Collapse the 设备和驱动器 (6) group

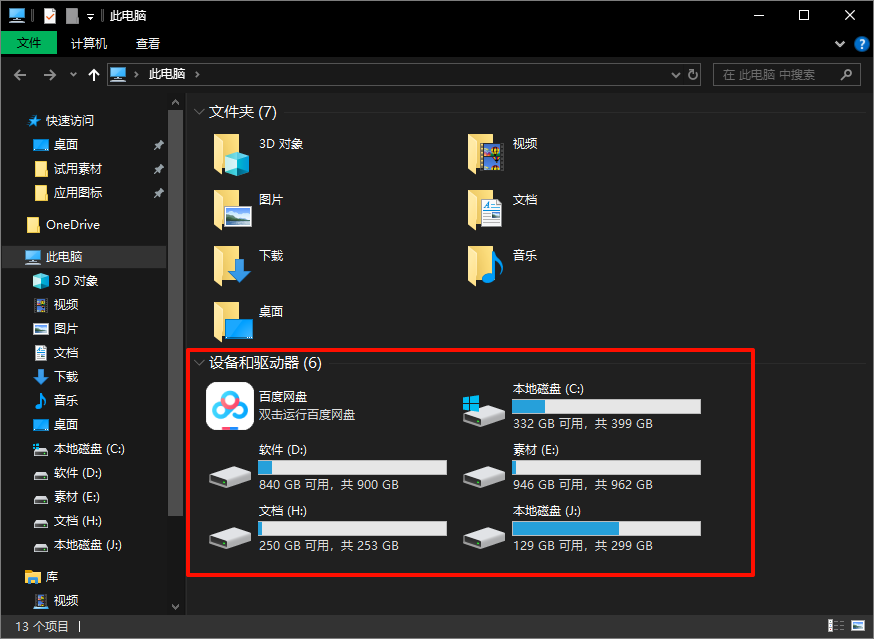(x=199, y=363)
